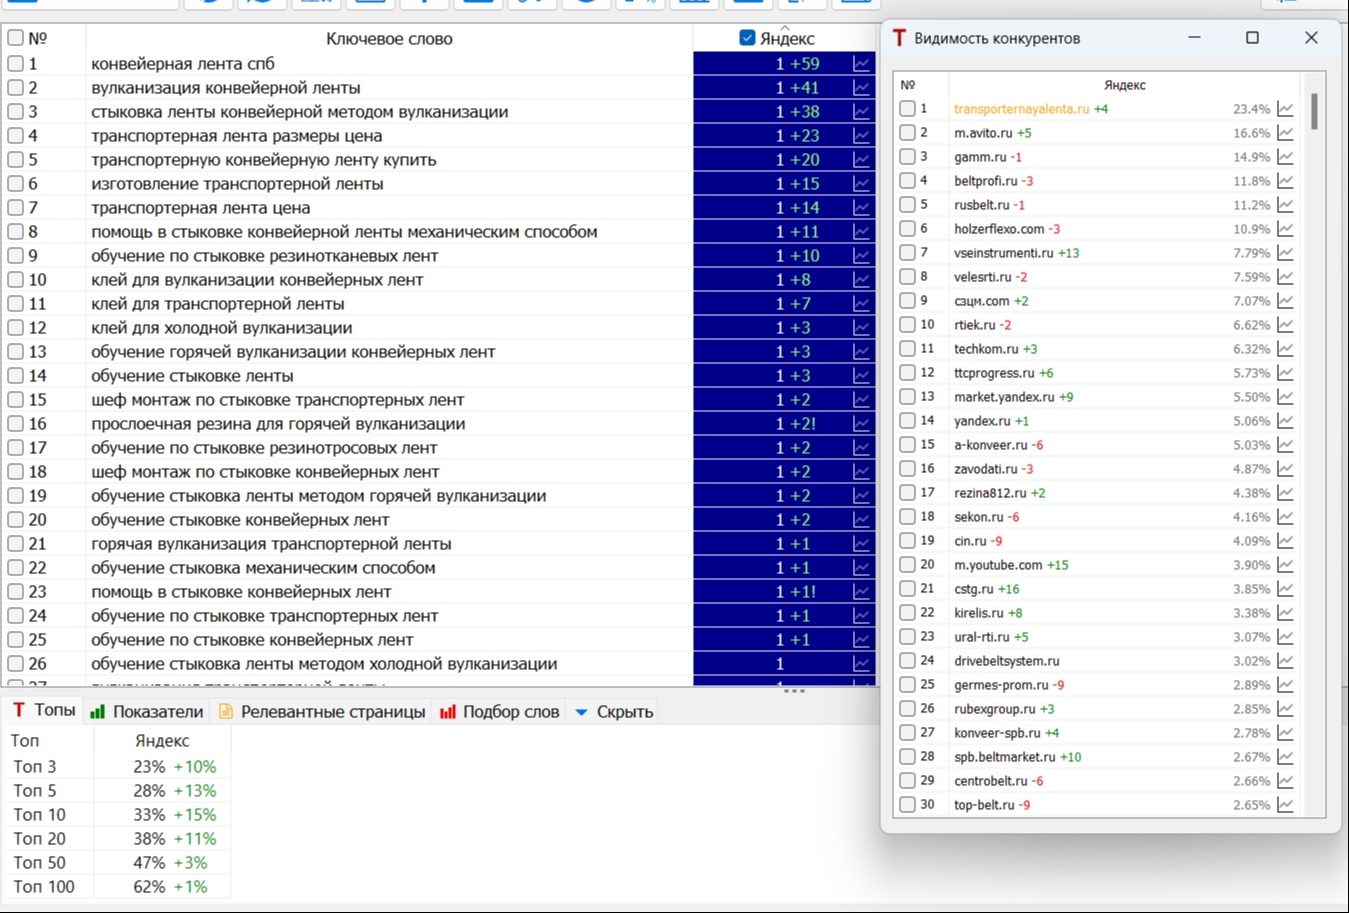Open visibility chart for gamm.ru

pos(1286,157)
